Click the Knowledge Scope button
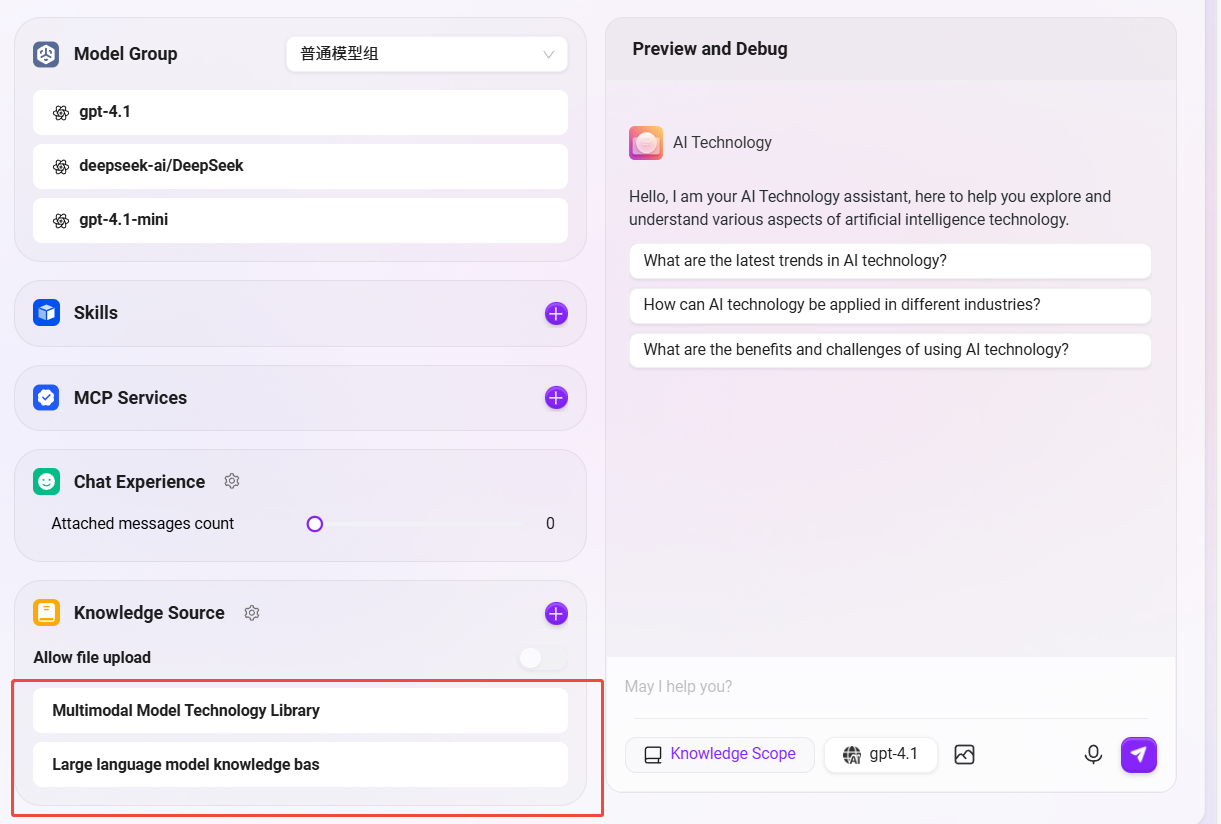This screenshot has width=1221, height=824. pos(720,755)
